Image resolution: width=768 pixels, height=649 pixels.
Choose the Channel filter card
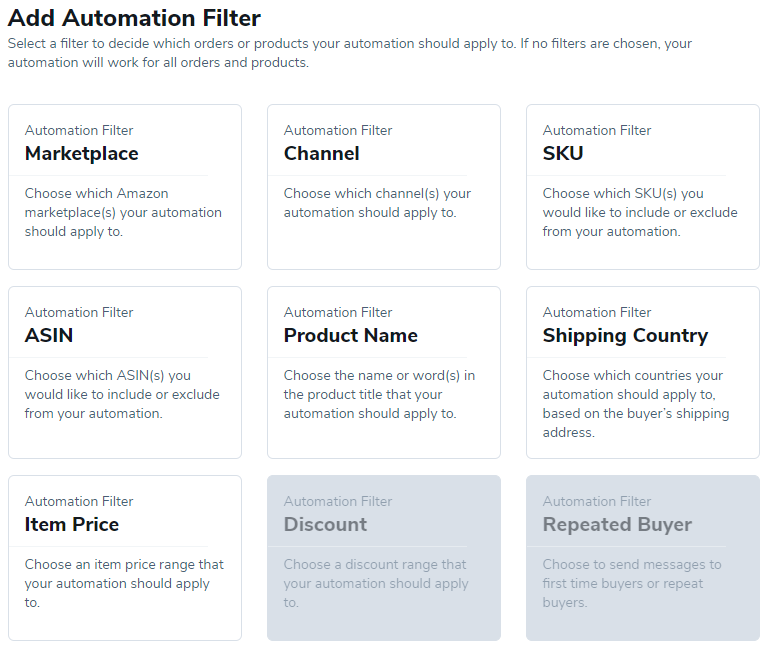point(384,187)
